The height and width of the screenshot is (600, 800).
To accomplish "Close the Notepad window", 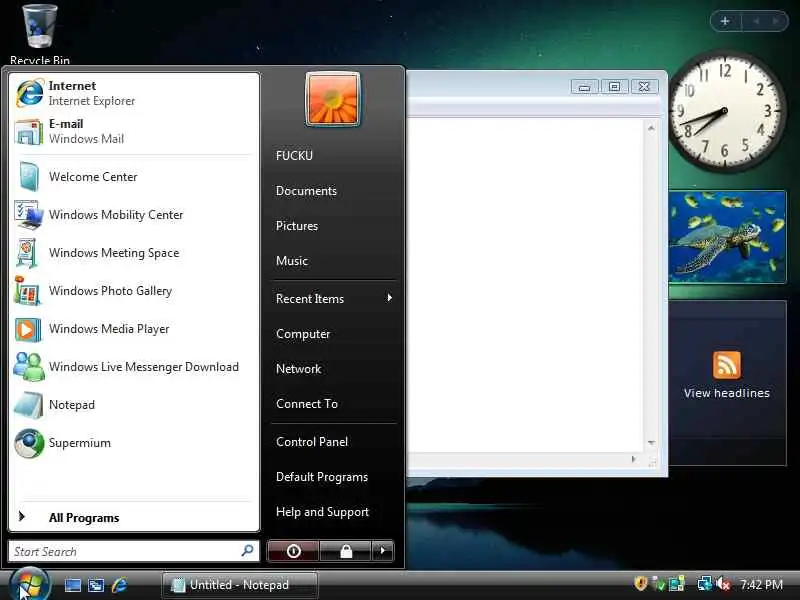I will point(644,87).
